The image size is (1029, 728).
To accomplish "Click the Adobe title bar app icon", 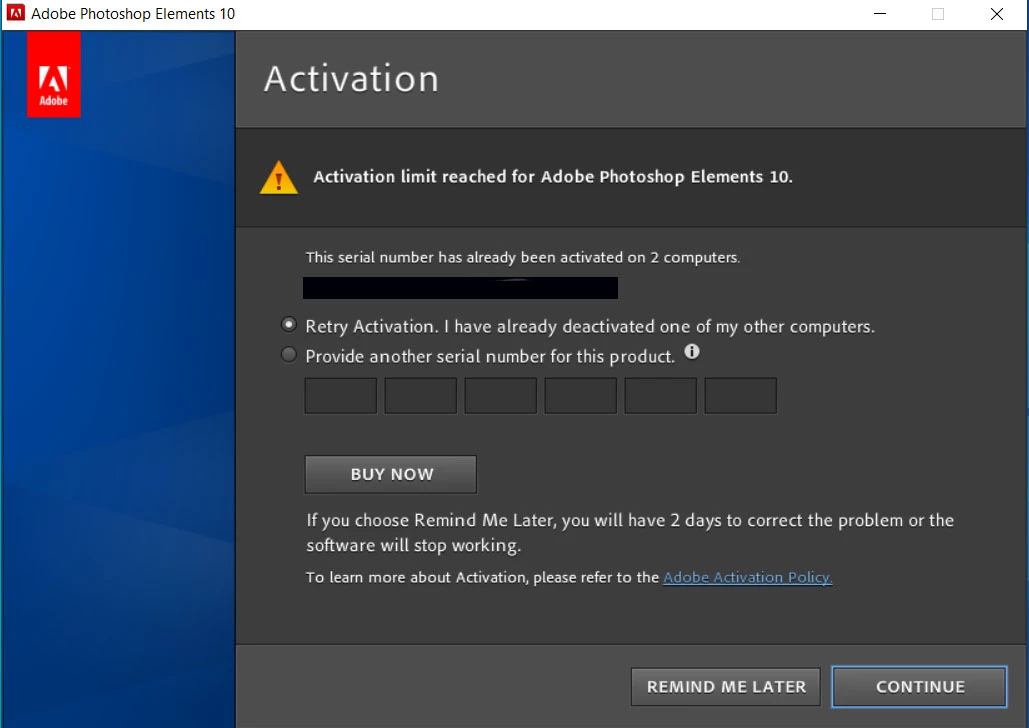I will point(16,13).
